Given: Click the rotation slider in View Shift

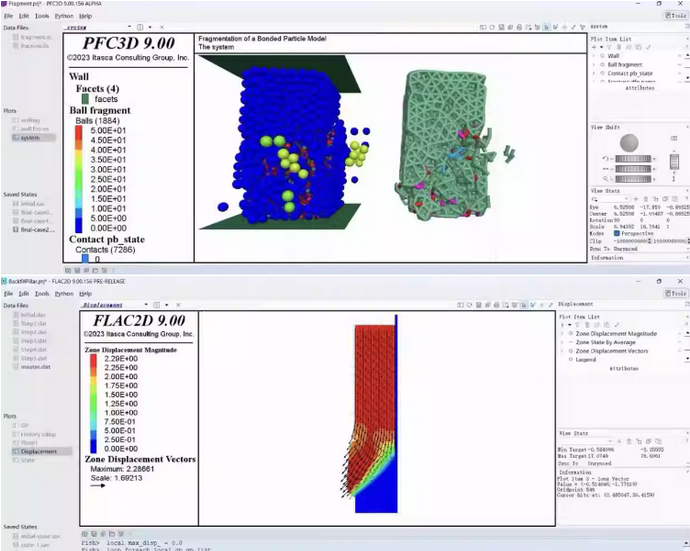Looking at the screenshot, I should click(x=633, y=159).
